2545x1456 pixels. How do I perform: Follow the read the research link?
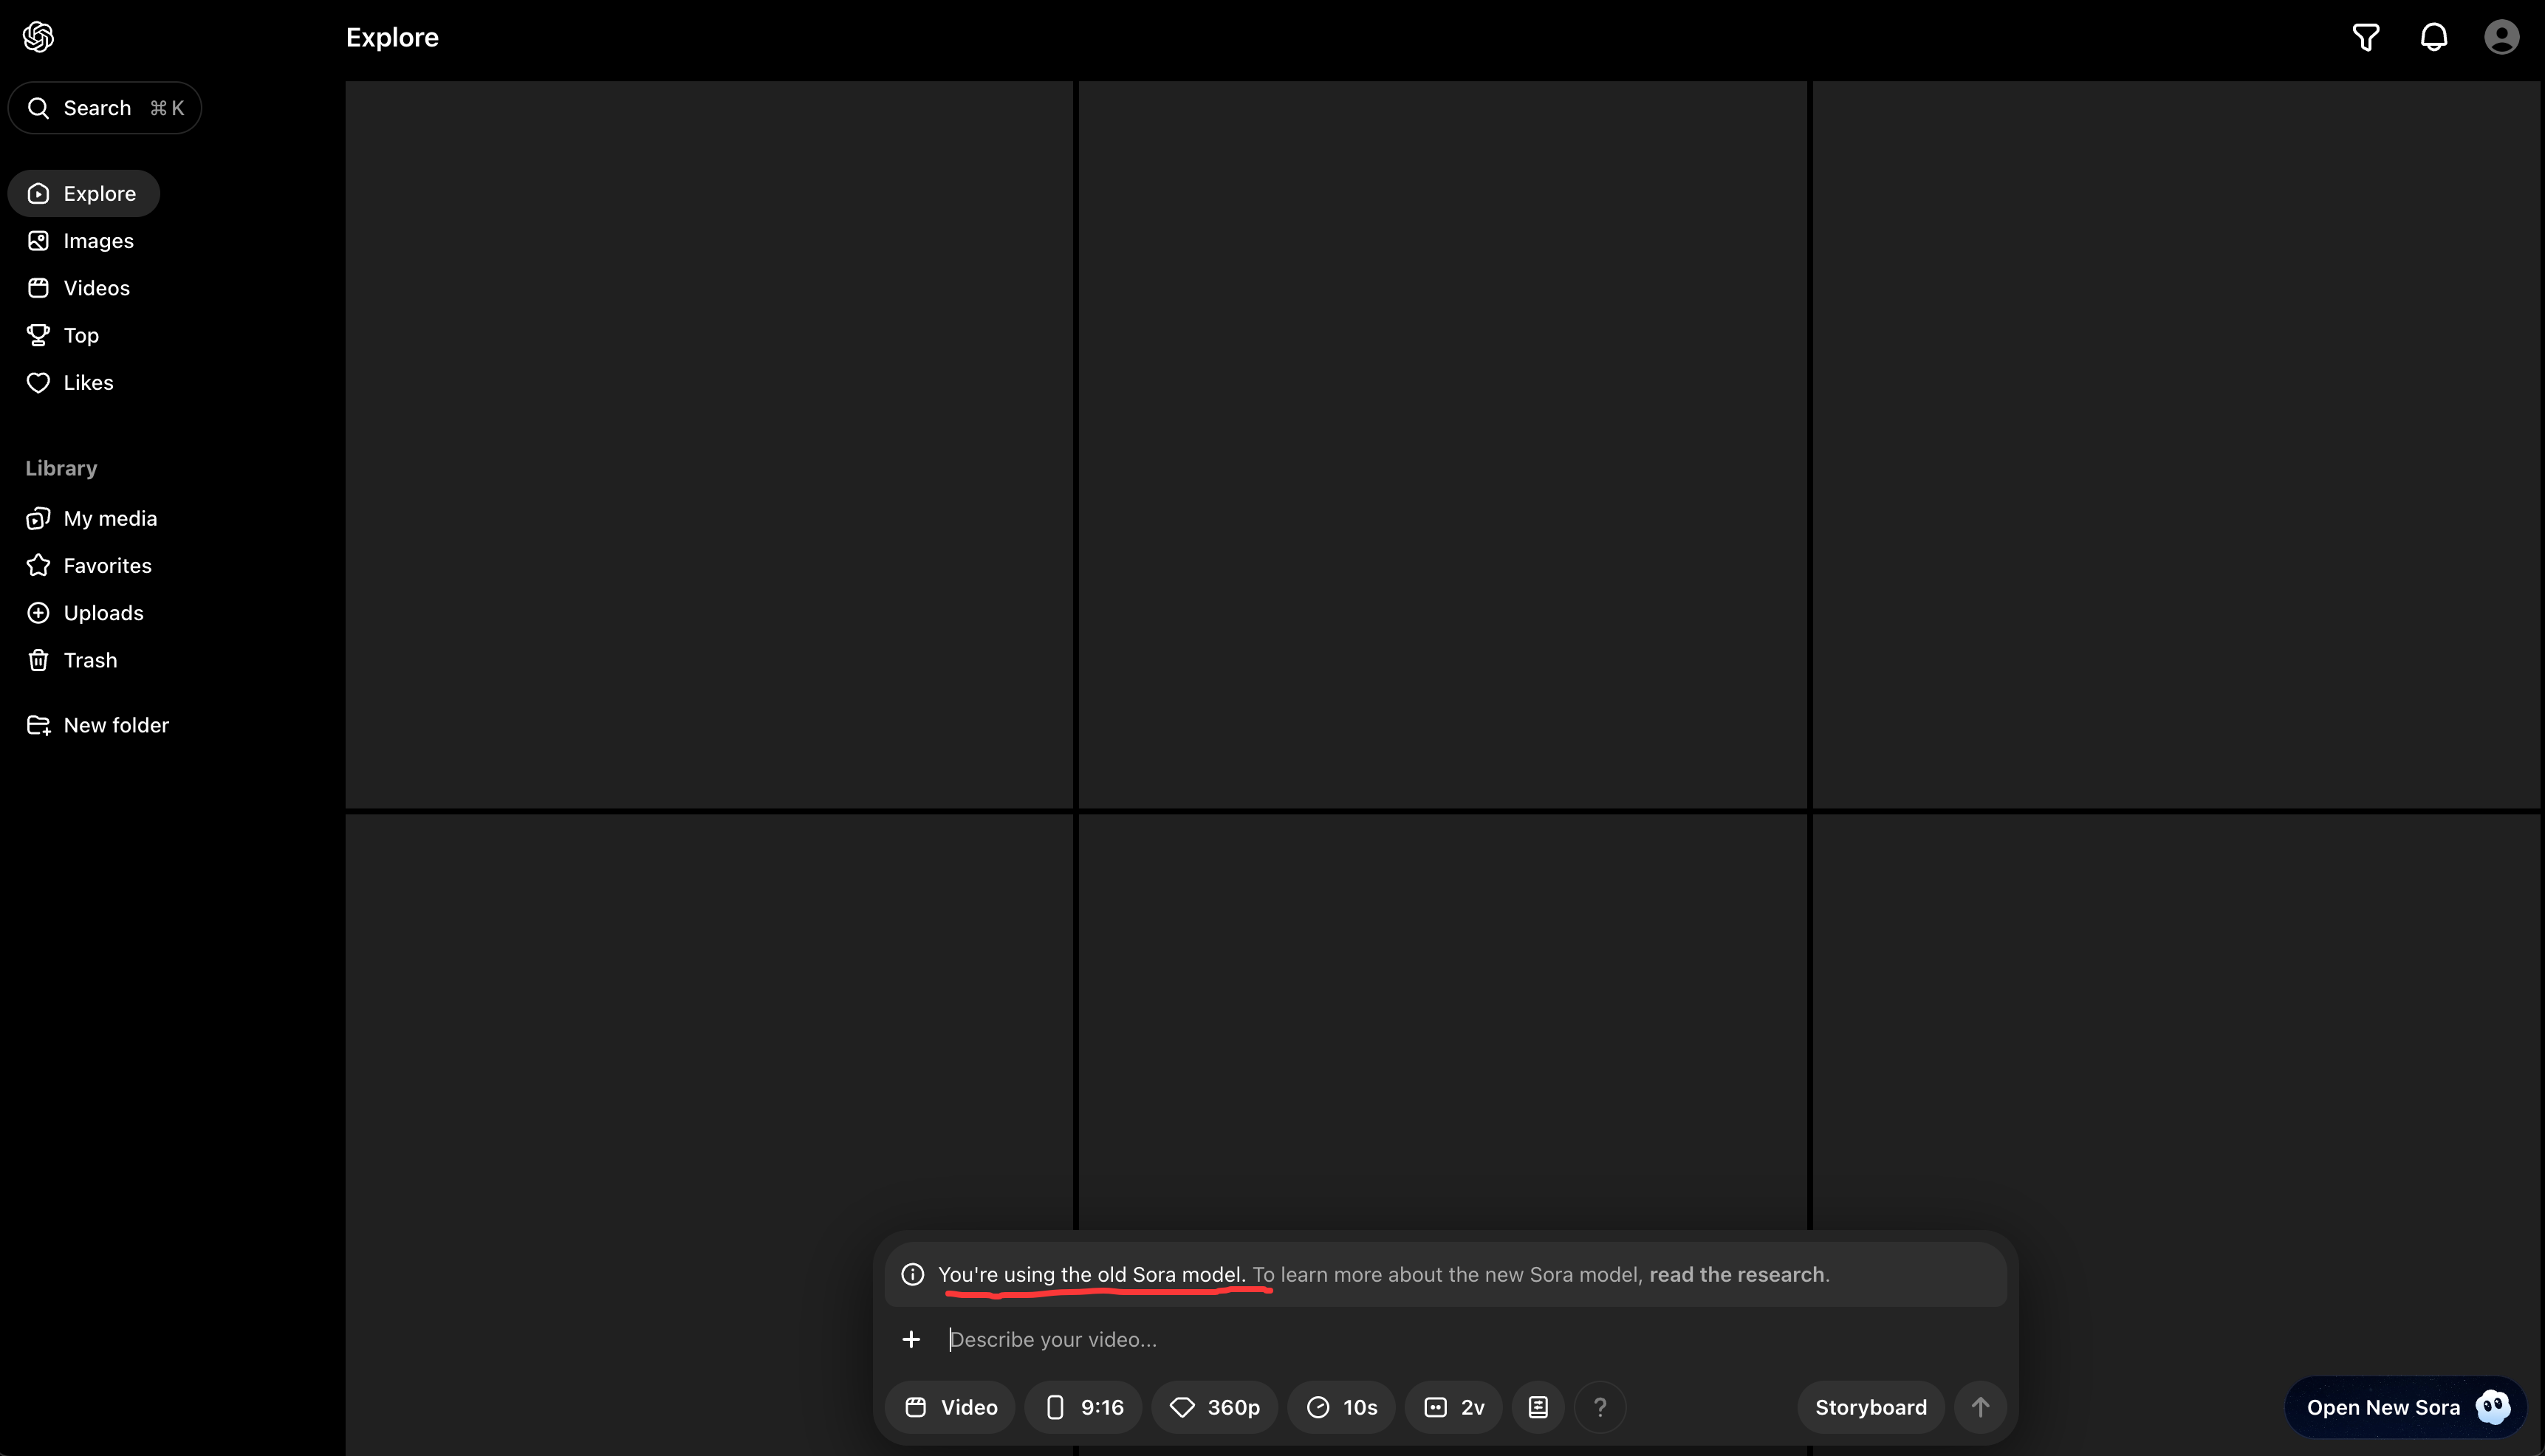(x=1736, y=1274)
